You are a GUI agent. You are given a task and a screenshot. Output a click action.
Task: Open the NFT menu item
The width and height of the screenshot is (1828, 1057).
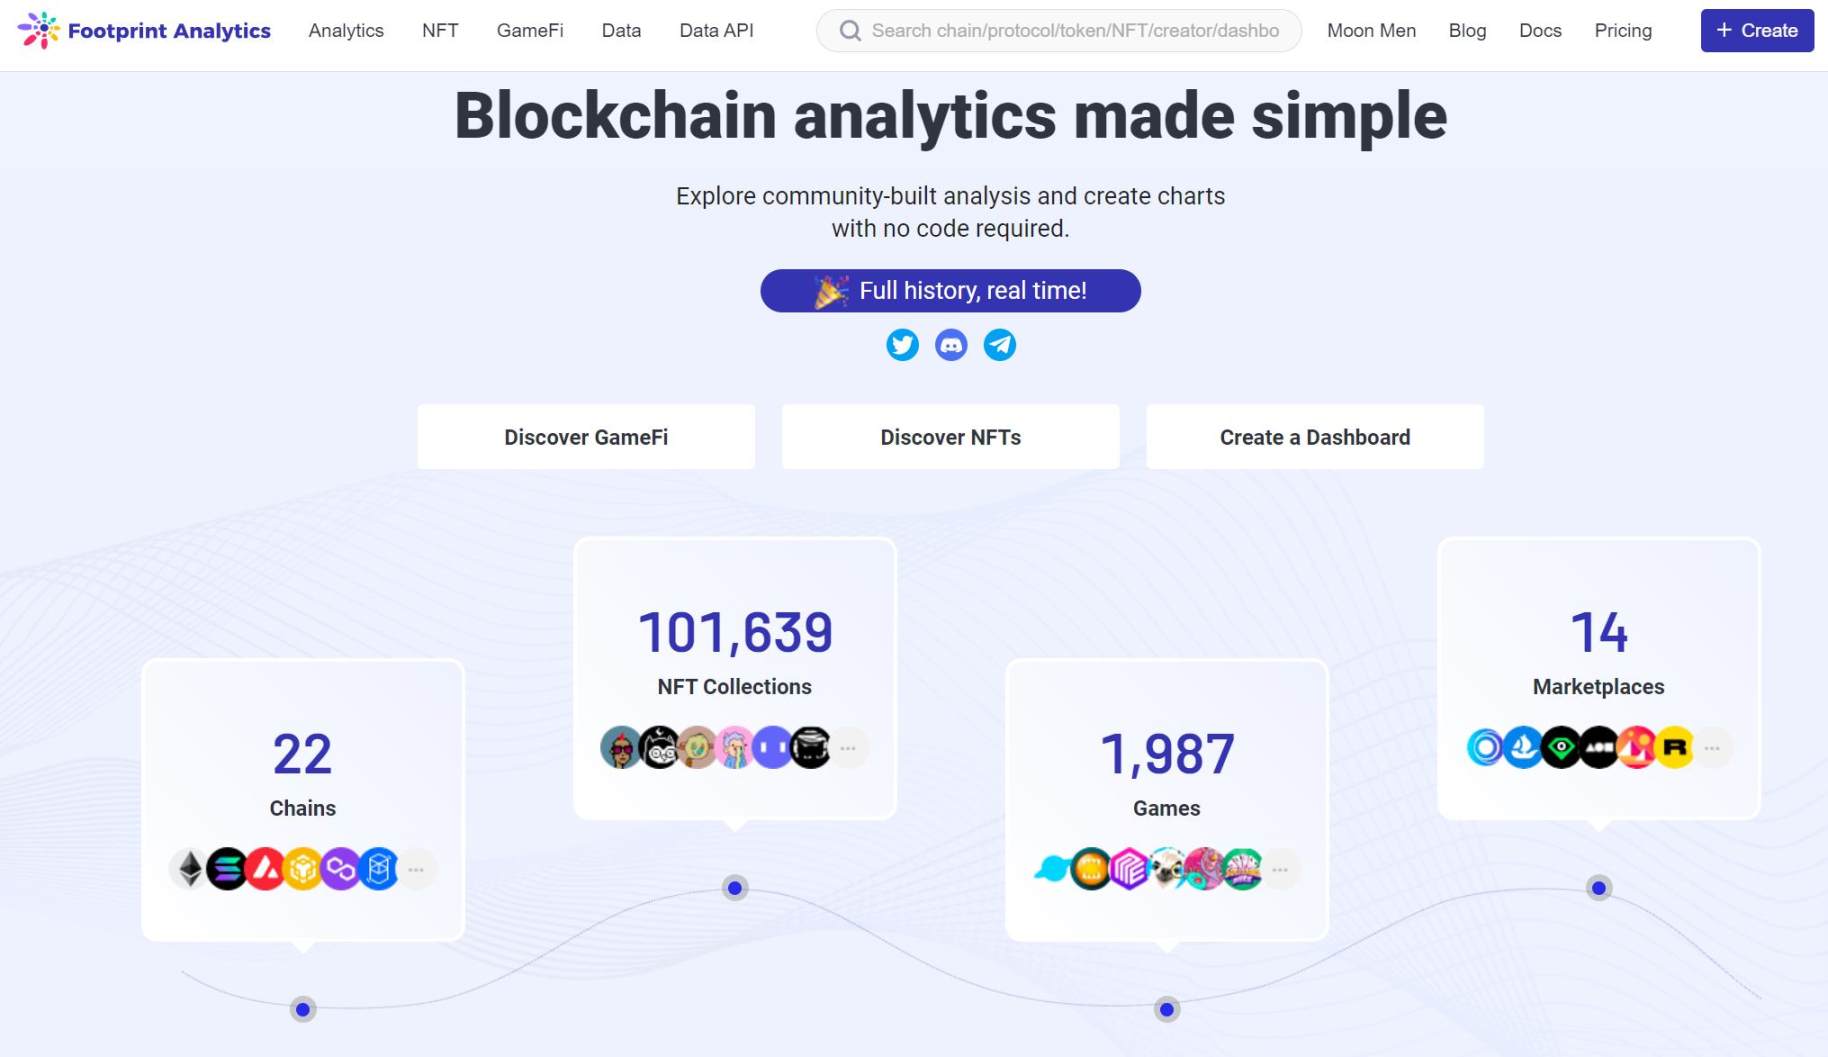439,30
